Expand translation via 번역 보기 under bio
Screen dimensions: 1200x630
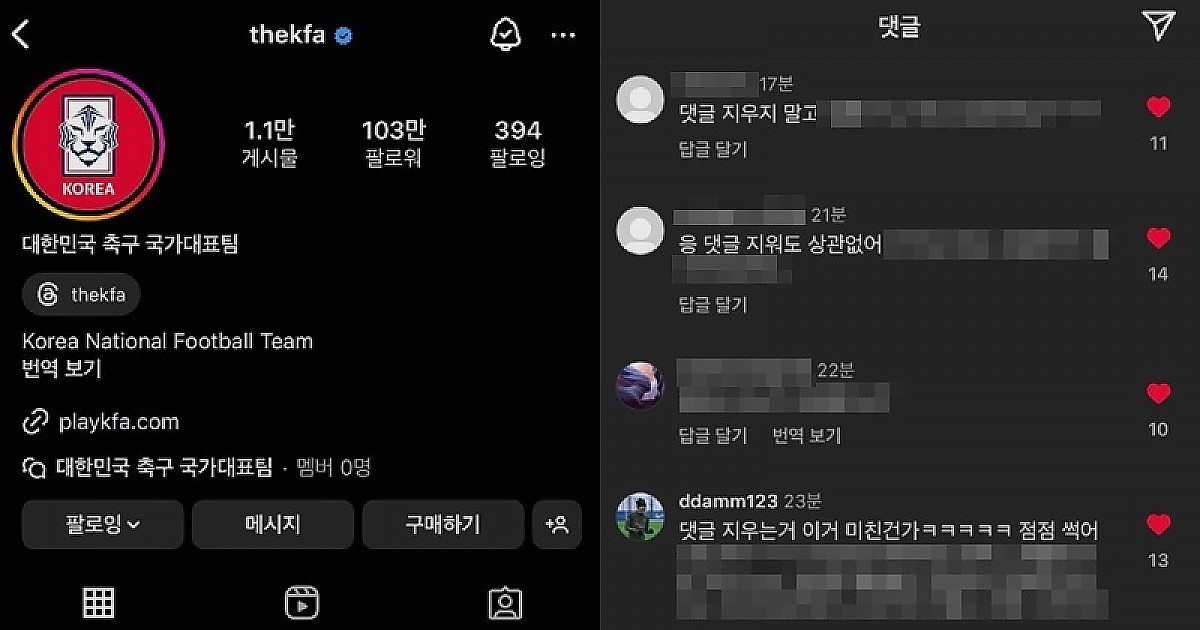(x=62, y=369)
